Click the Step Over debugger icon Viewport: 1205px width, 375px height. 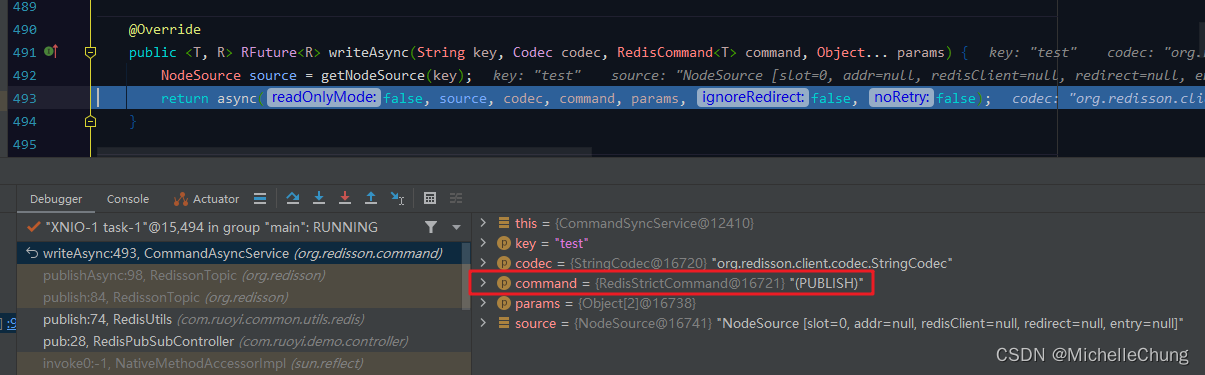[x=293, y=198]
